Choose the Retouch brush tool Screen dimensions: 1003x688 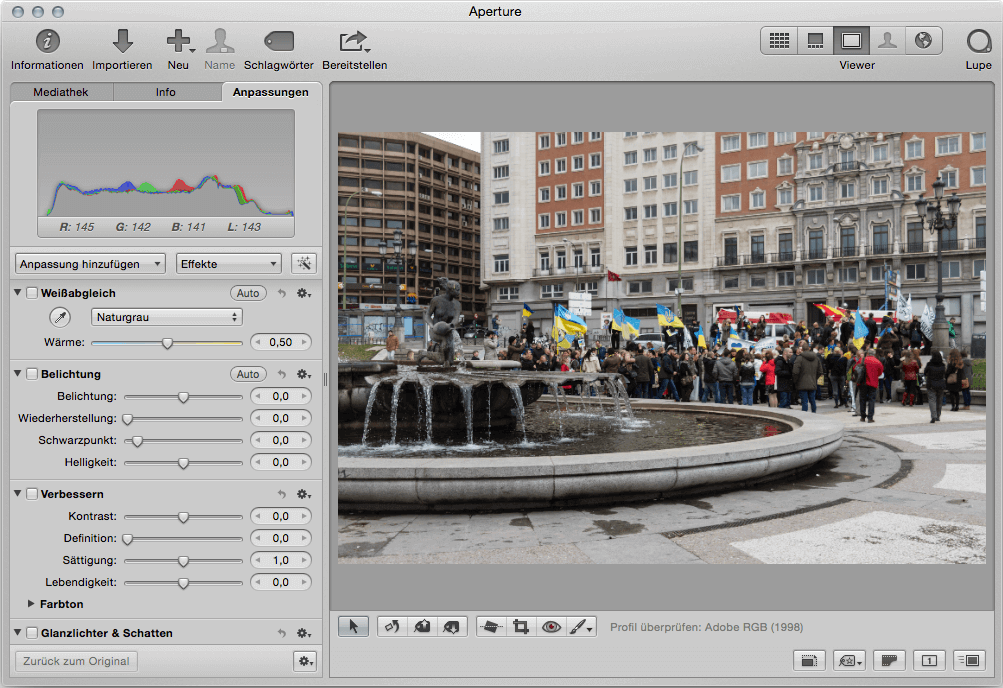tap(579, 626)
